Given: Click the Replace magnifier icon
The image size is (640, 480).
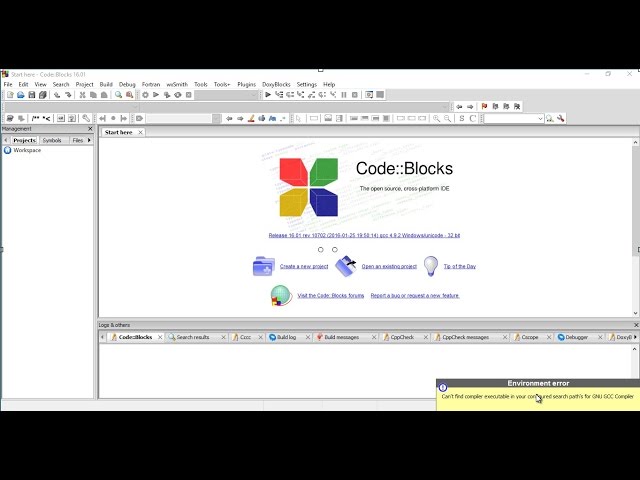Looking at the screenshot, I should (129, 95).
